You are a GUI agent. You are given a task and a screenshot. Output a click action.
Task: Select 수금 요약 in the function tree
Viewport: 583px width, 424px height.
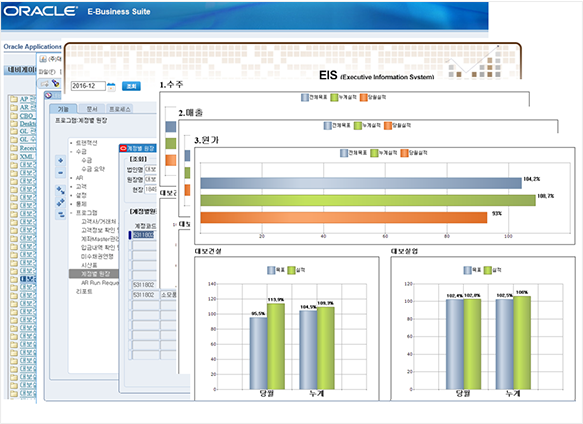click(93, 169)
